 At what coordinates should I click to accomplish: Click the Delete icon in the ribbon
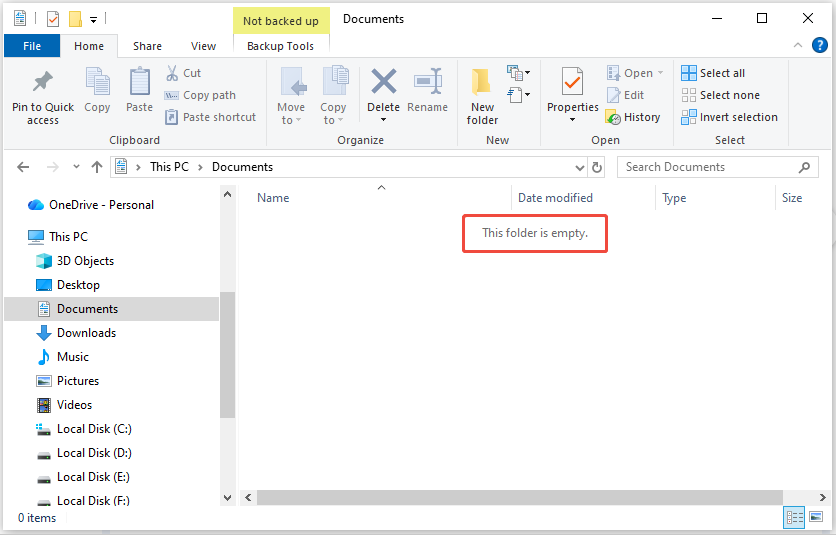point(383,82)
